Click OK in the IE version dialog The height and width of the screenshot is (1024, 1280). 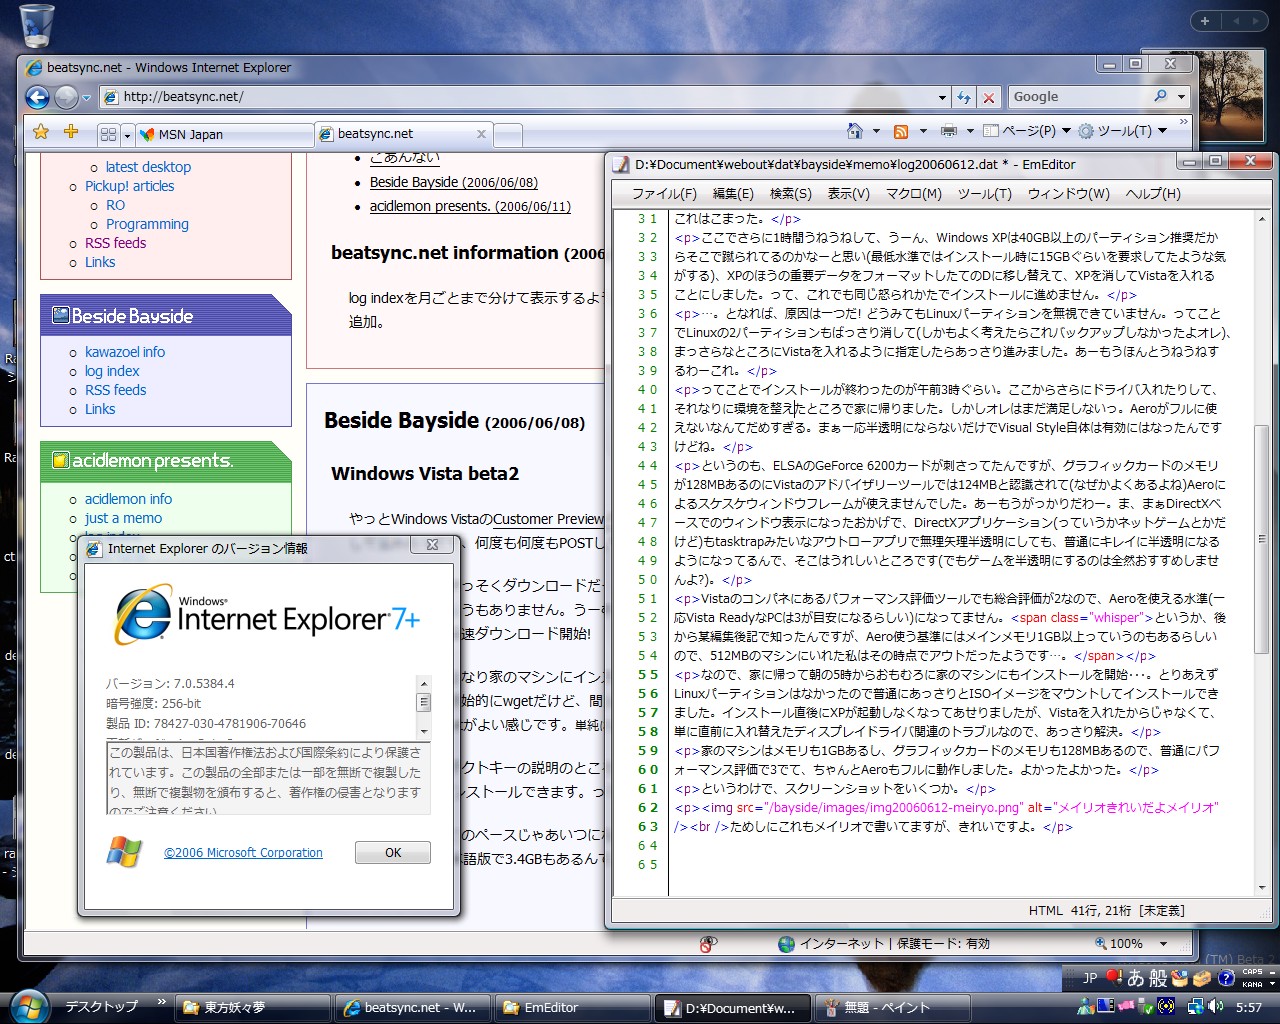click(x=392, y=853)
